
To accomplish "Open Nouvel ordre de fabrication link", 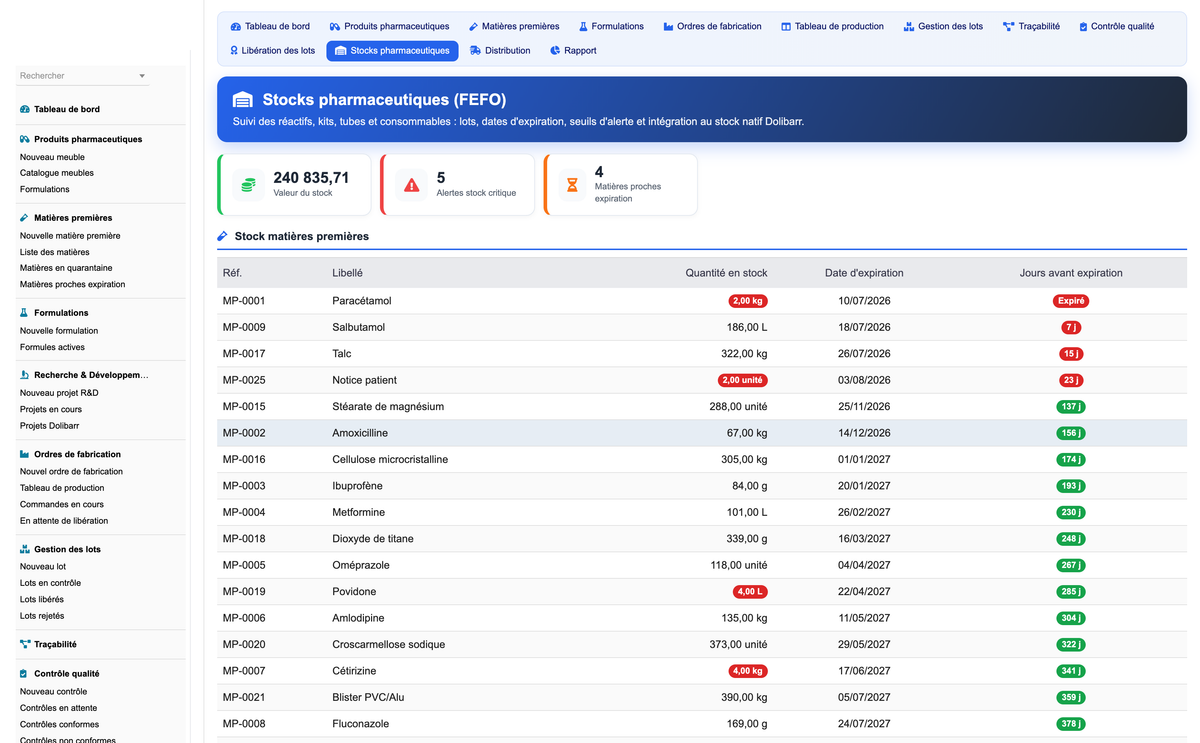I will point(71,471).
